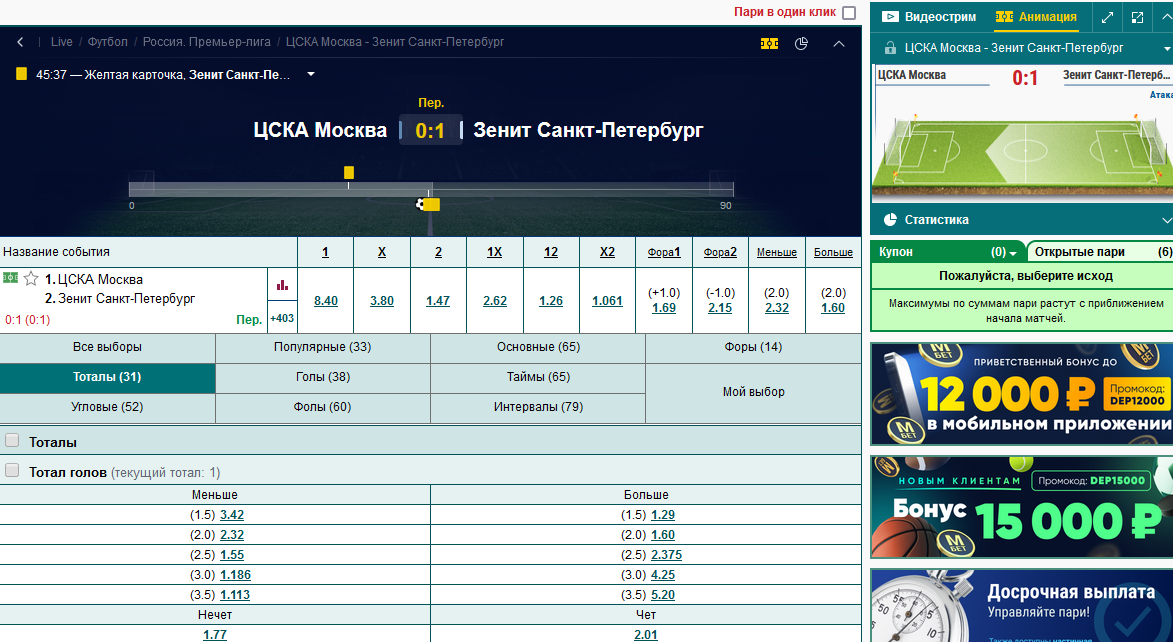Bet on draw odds 3.80

(382, 301)
